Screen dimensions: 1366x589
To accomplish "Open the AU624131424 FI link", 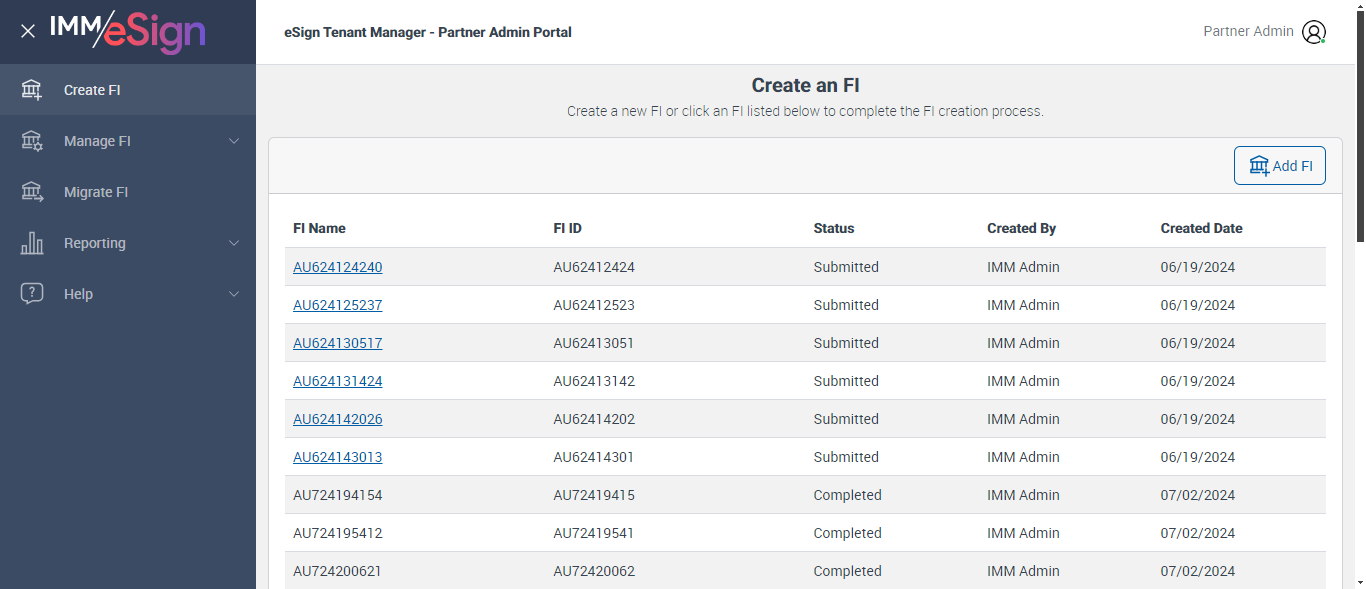I will coord(337,381).
